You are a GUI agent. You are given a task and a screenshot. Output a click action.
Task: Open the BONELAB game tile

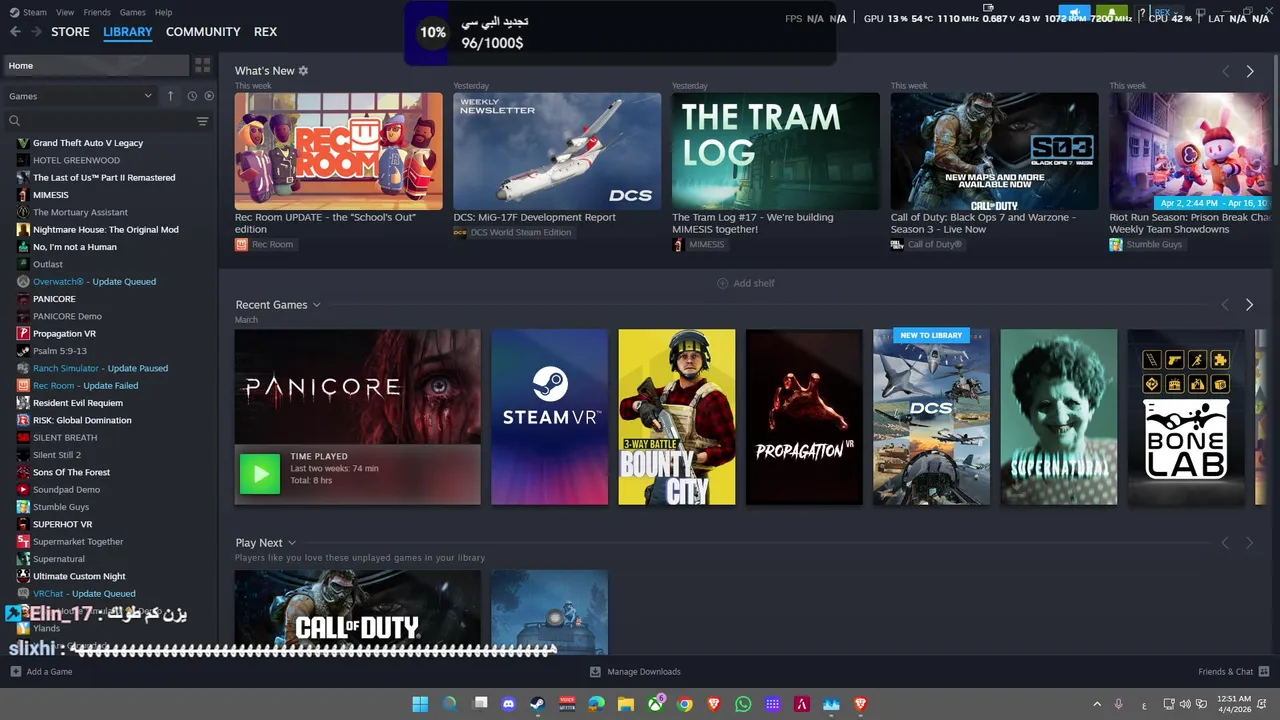pyautogui.click(x=1186, y=417)
